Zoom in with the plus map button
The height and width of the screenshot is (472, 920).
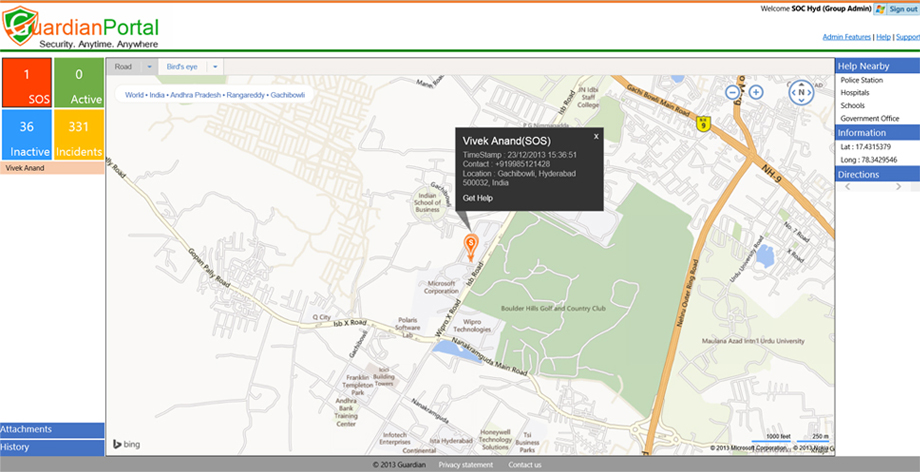tap(756, 92)
